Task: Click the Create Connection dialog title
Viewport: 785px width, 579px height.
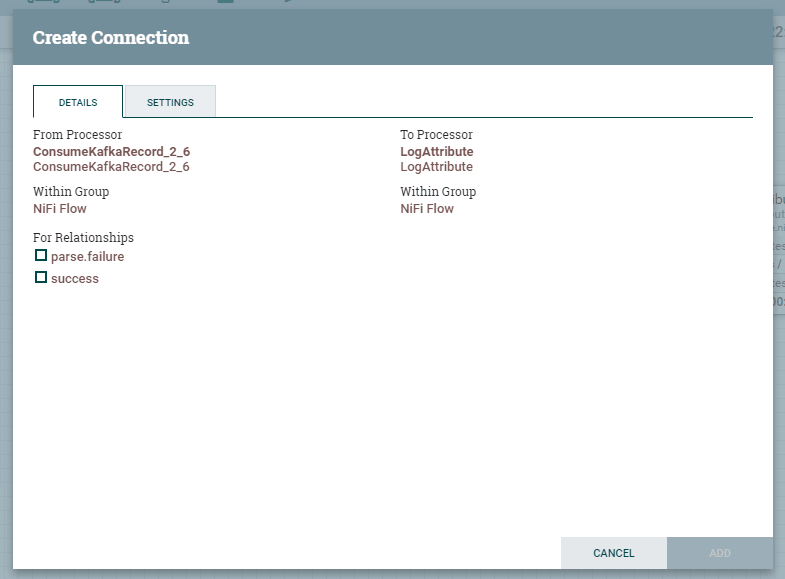Action: point(111,38)
